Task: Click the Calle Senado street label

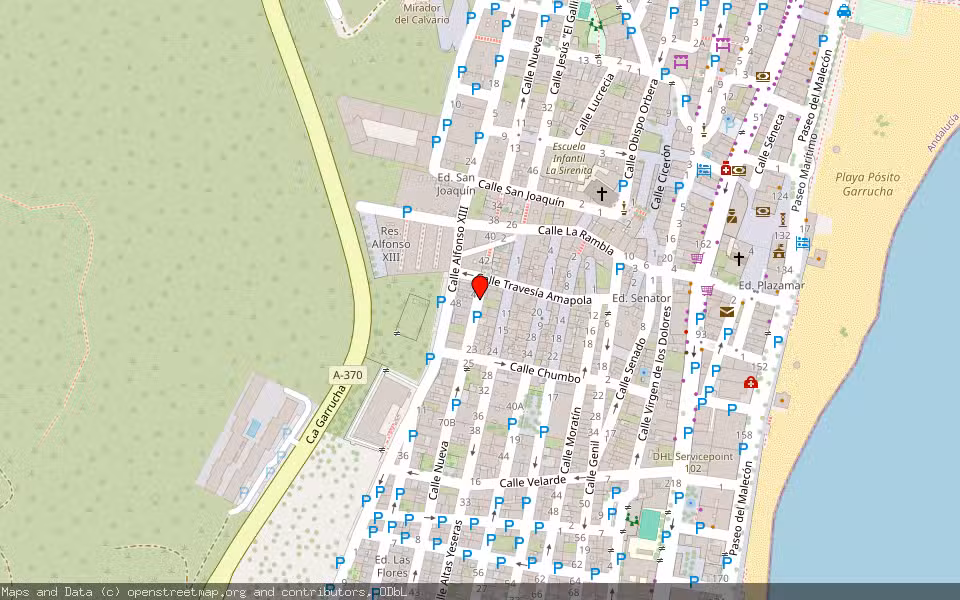Action: click(x=632, y=369)
